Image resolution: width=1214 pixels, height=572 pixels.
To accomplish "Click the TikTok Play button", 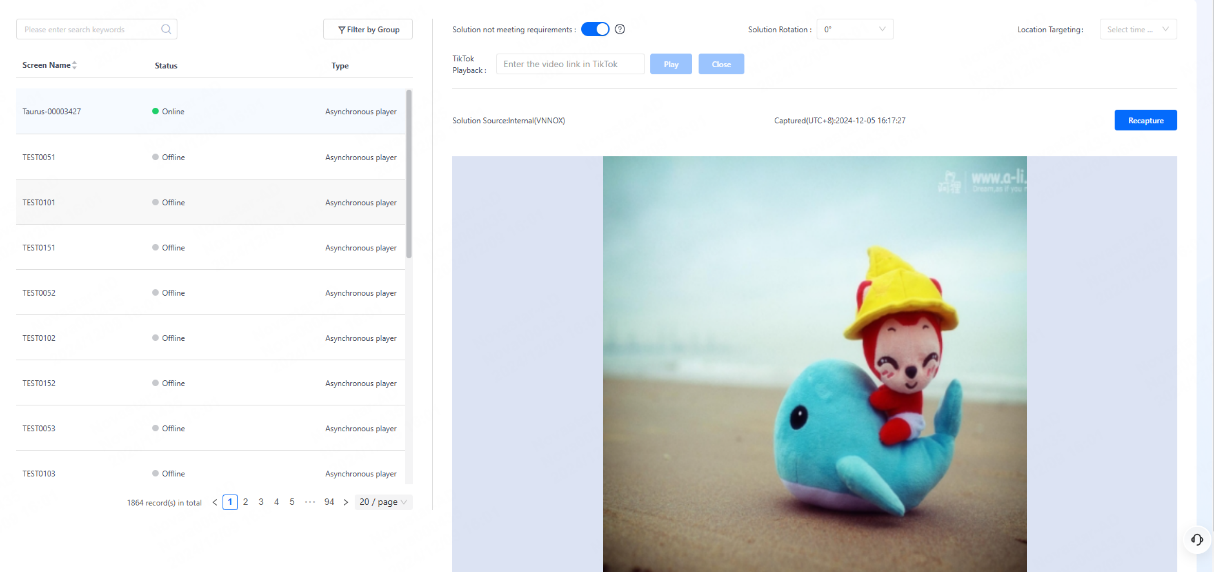I will [671, 64].
